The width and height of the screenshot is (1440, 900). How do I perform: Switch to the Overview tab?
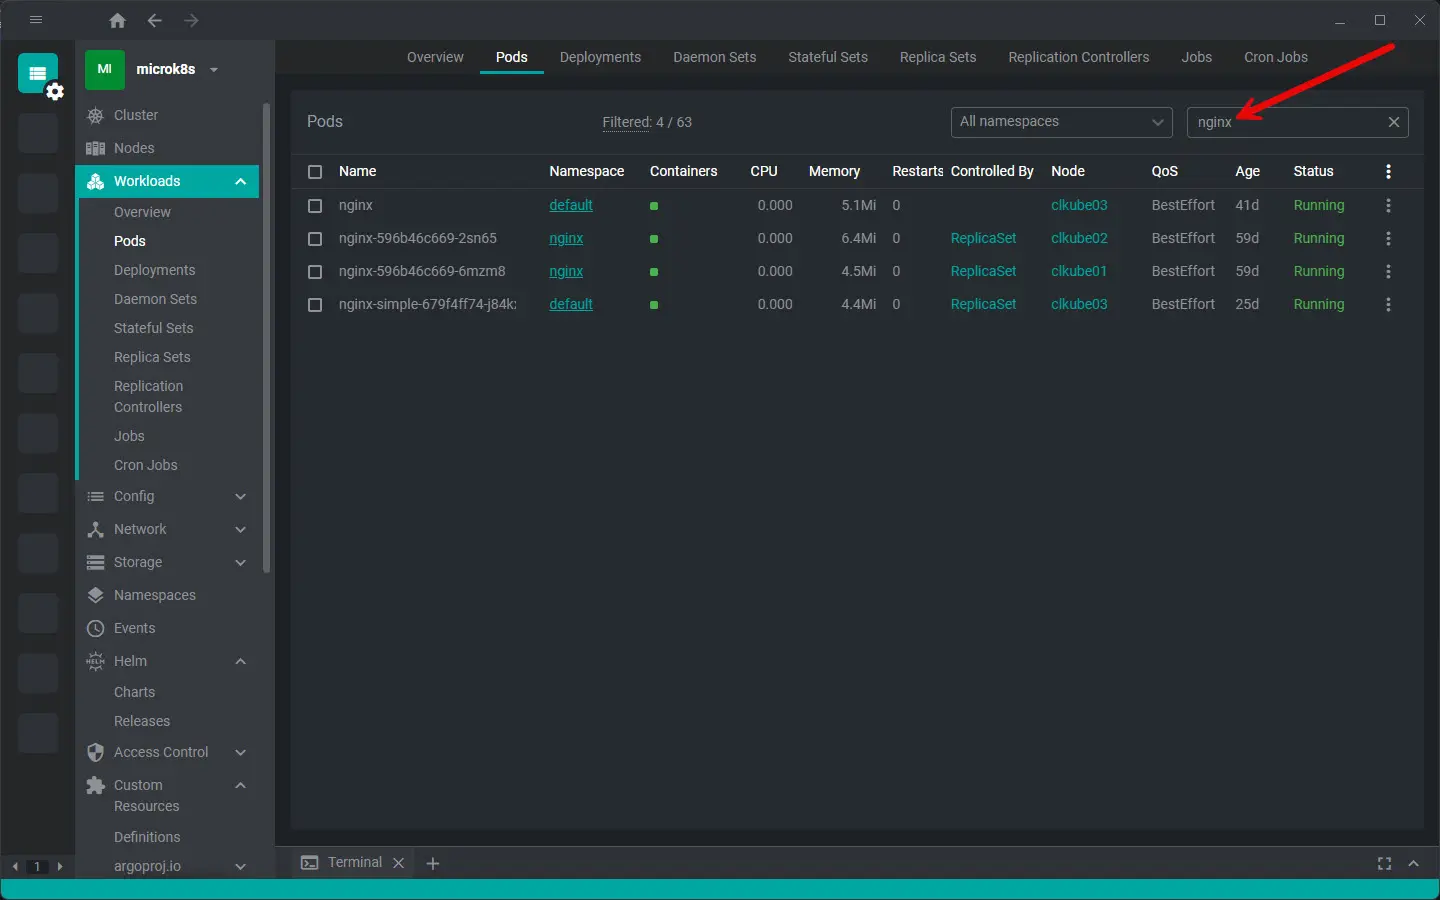[x=435, y=57]
